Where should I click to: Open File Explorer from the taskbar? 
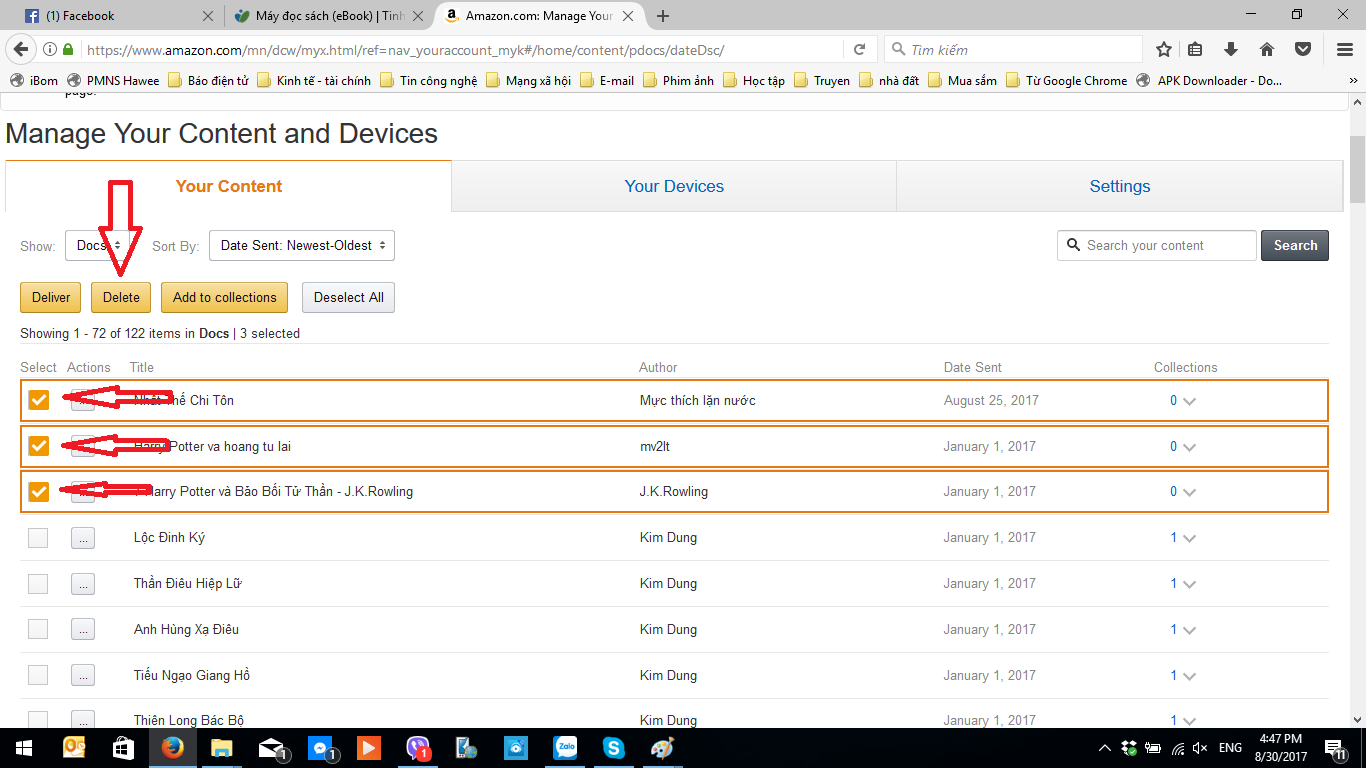click(221, 748)
